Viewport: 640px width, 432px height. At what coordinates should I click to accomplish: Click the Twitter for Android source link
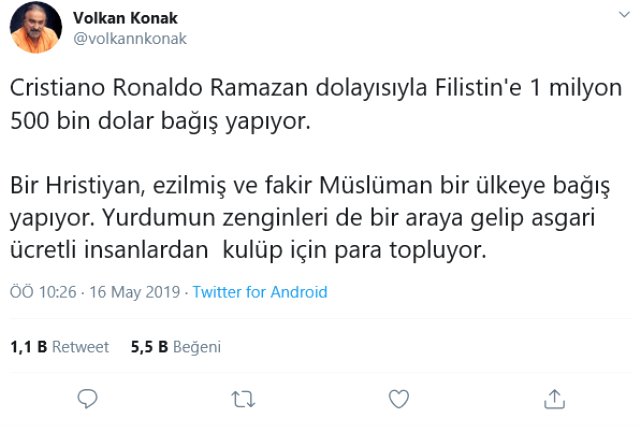click(260, 293)
